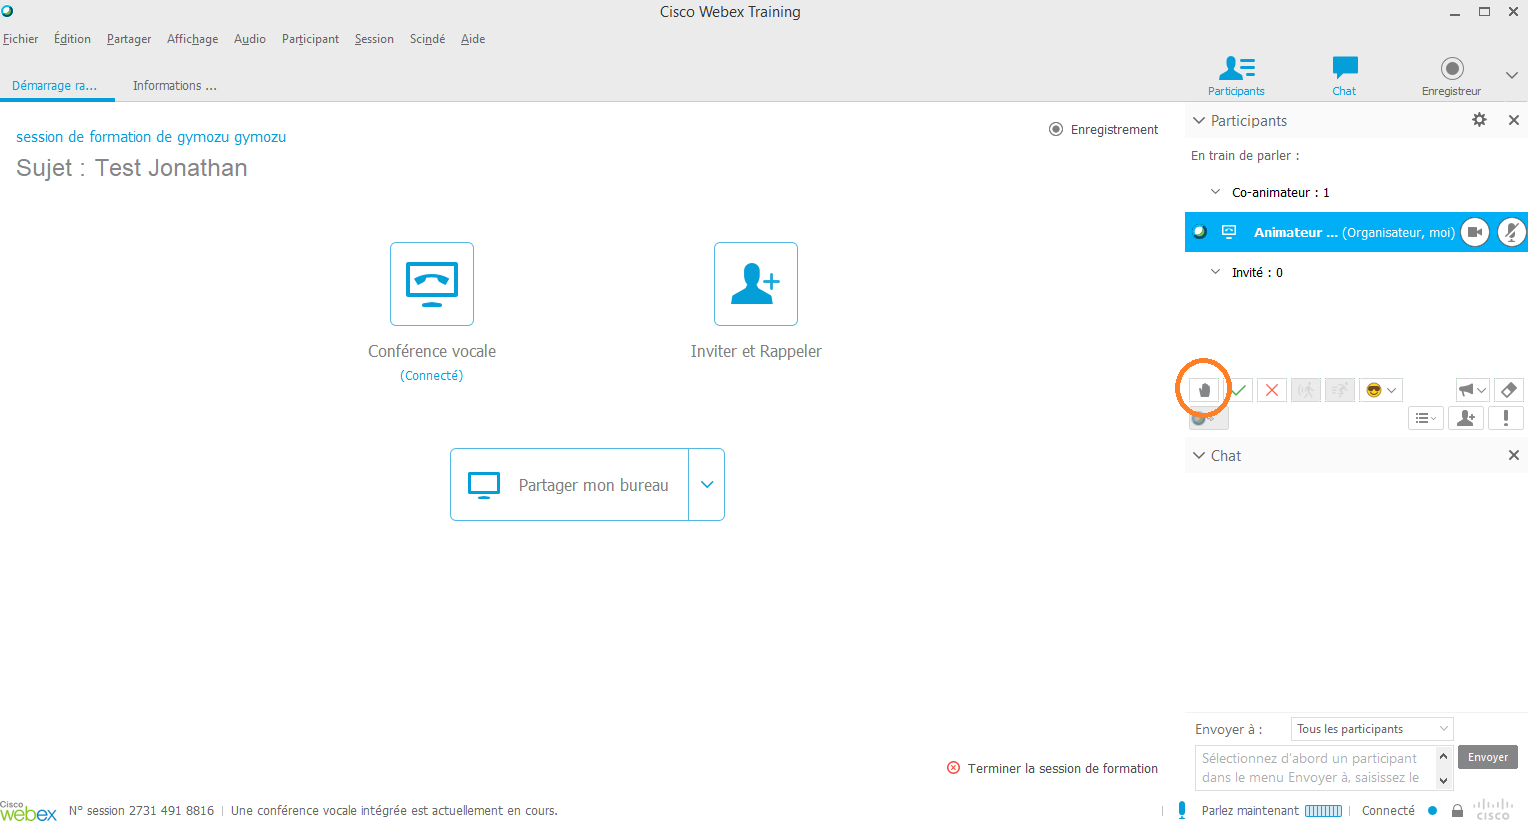Open the list options dropdown in participant toolbar

[x=1426, y=418]
